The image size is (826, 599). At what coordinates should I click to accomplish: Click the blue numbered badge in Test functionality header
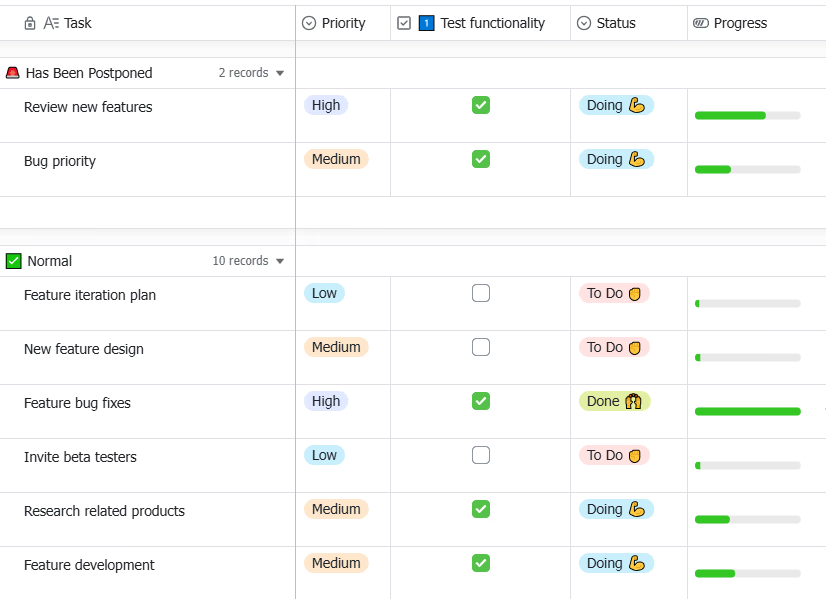tap(426, 23)
